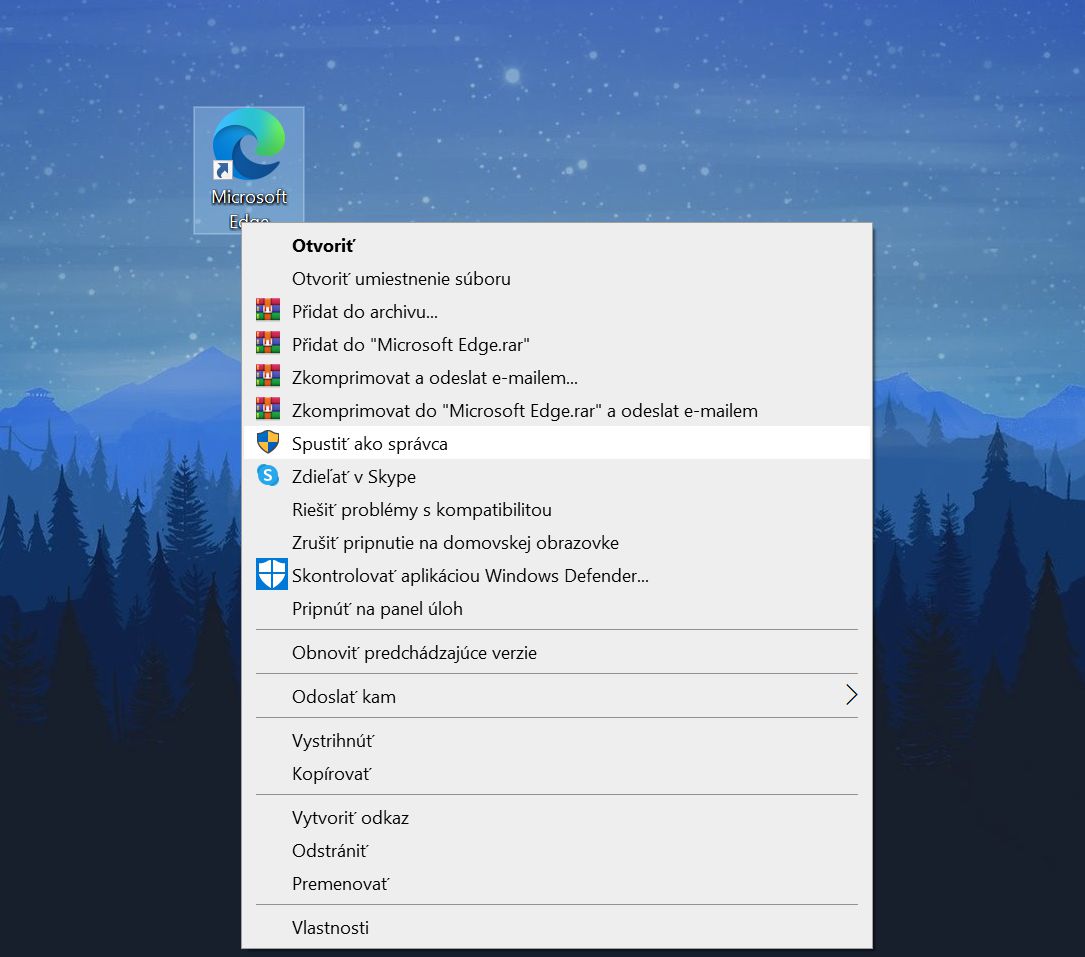Click the WinRAR icon beside 'Zkomprimovat do "Microsoft Edge.rar" a odeslat e-mailem'
The height and width of the screenshot is (957, 1085).
pyautogui.click(x=268, y=409)
